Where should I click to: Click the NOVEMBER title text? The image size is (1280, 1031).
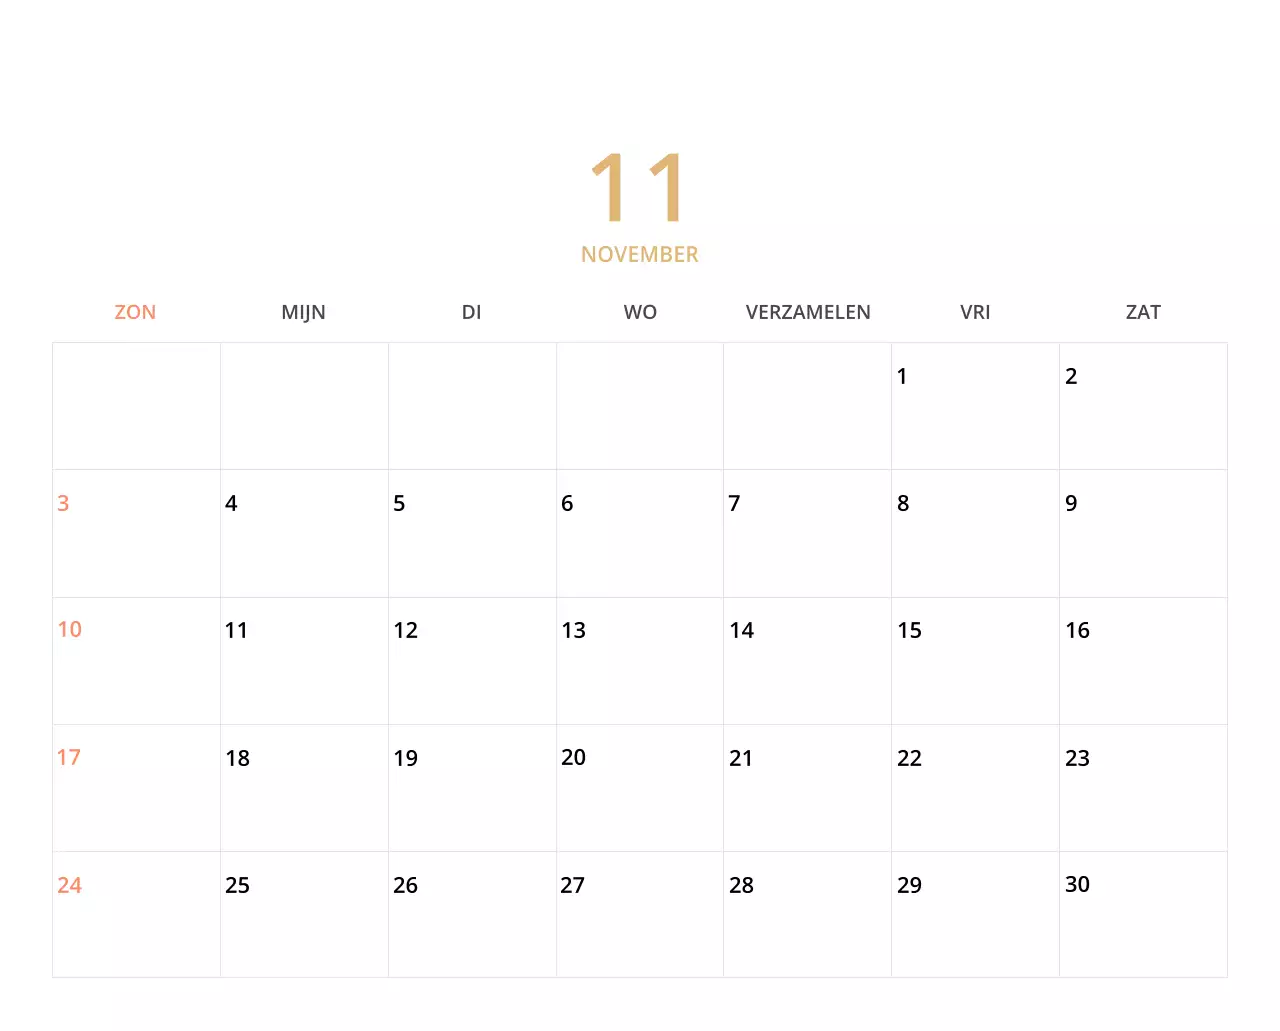pos(640,254)
